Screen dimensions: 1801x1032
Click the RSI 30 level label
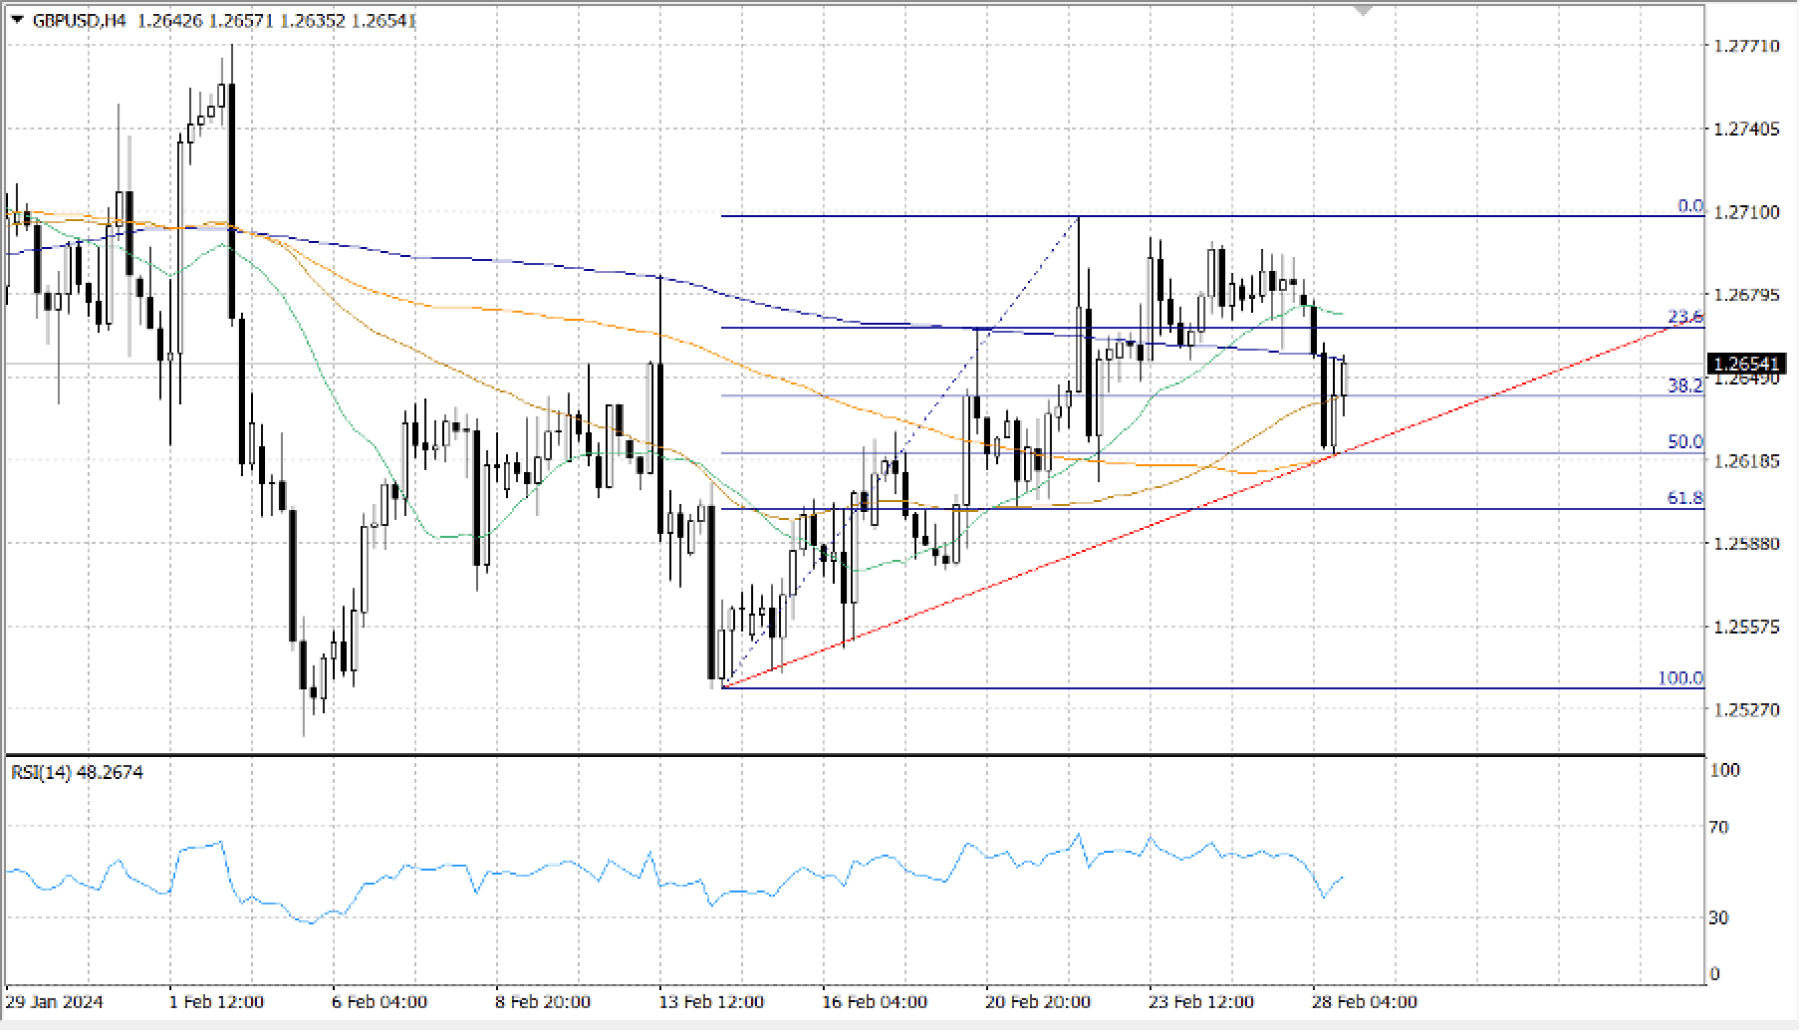pos(1719,918)
